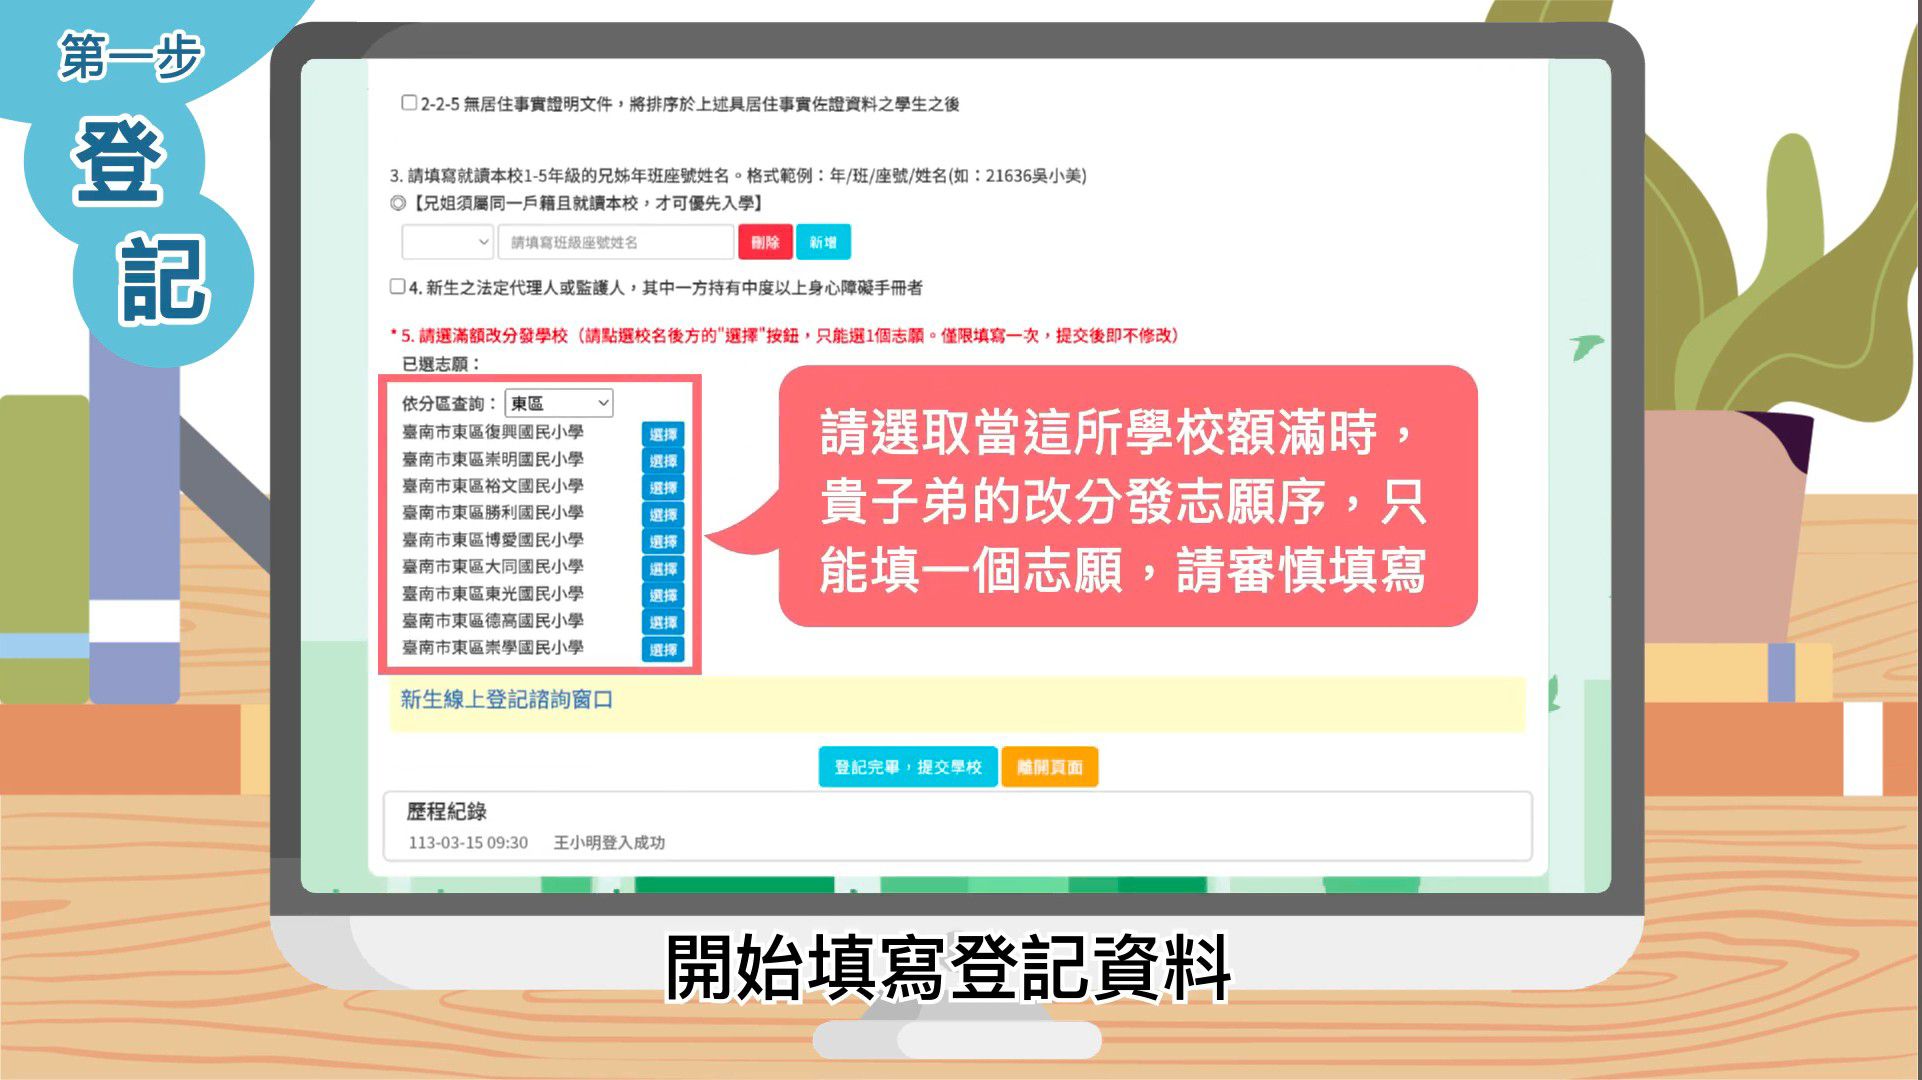This screenshot has width=1922, height=1080.
Task: Choose 大同國民小學 via its 選擇 button
Action: coord(663,569)
